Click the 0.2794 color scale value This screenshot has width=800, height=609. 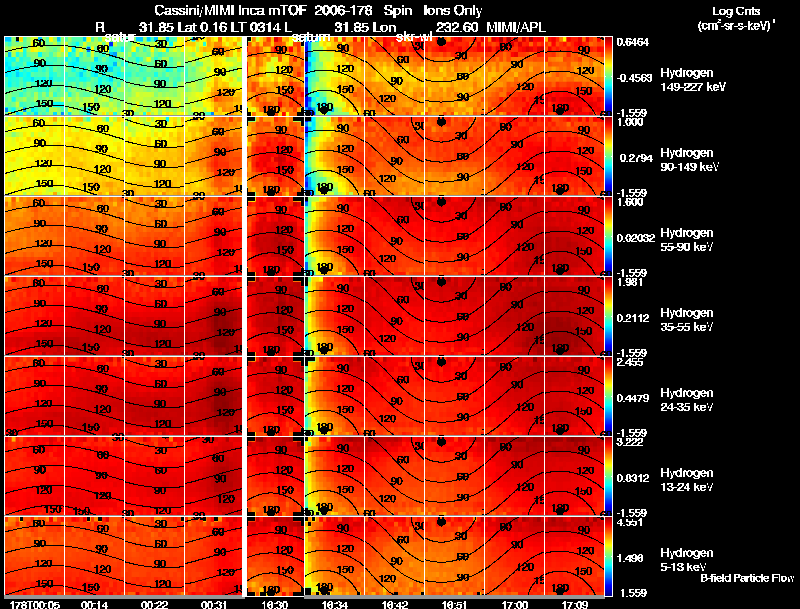pyautogui.click(x=636, y=158)
